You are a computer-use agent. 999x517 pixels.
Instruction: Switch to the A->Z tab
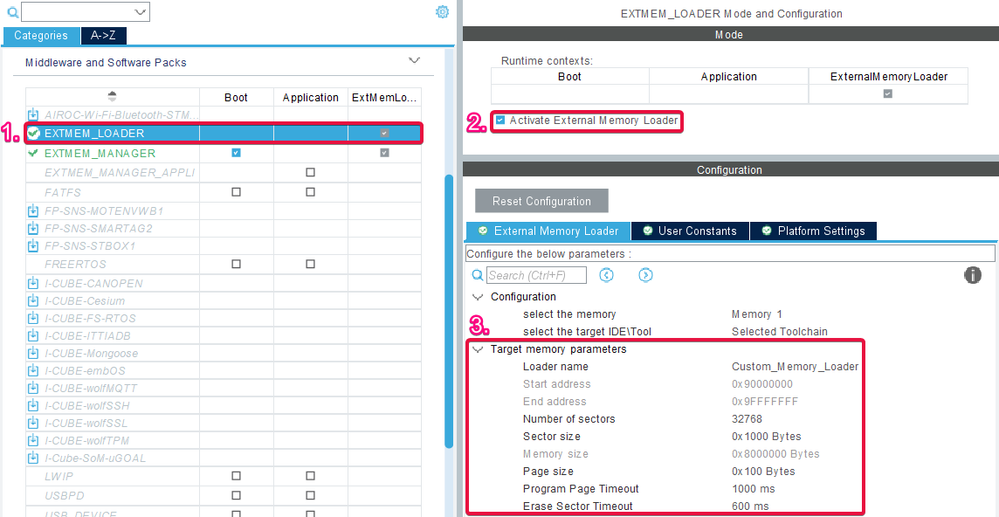[x=104, y=36]
